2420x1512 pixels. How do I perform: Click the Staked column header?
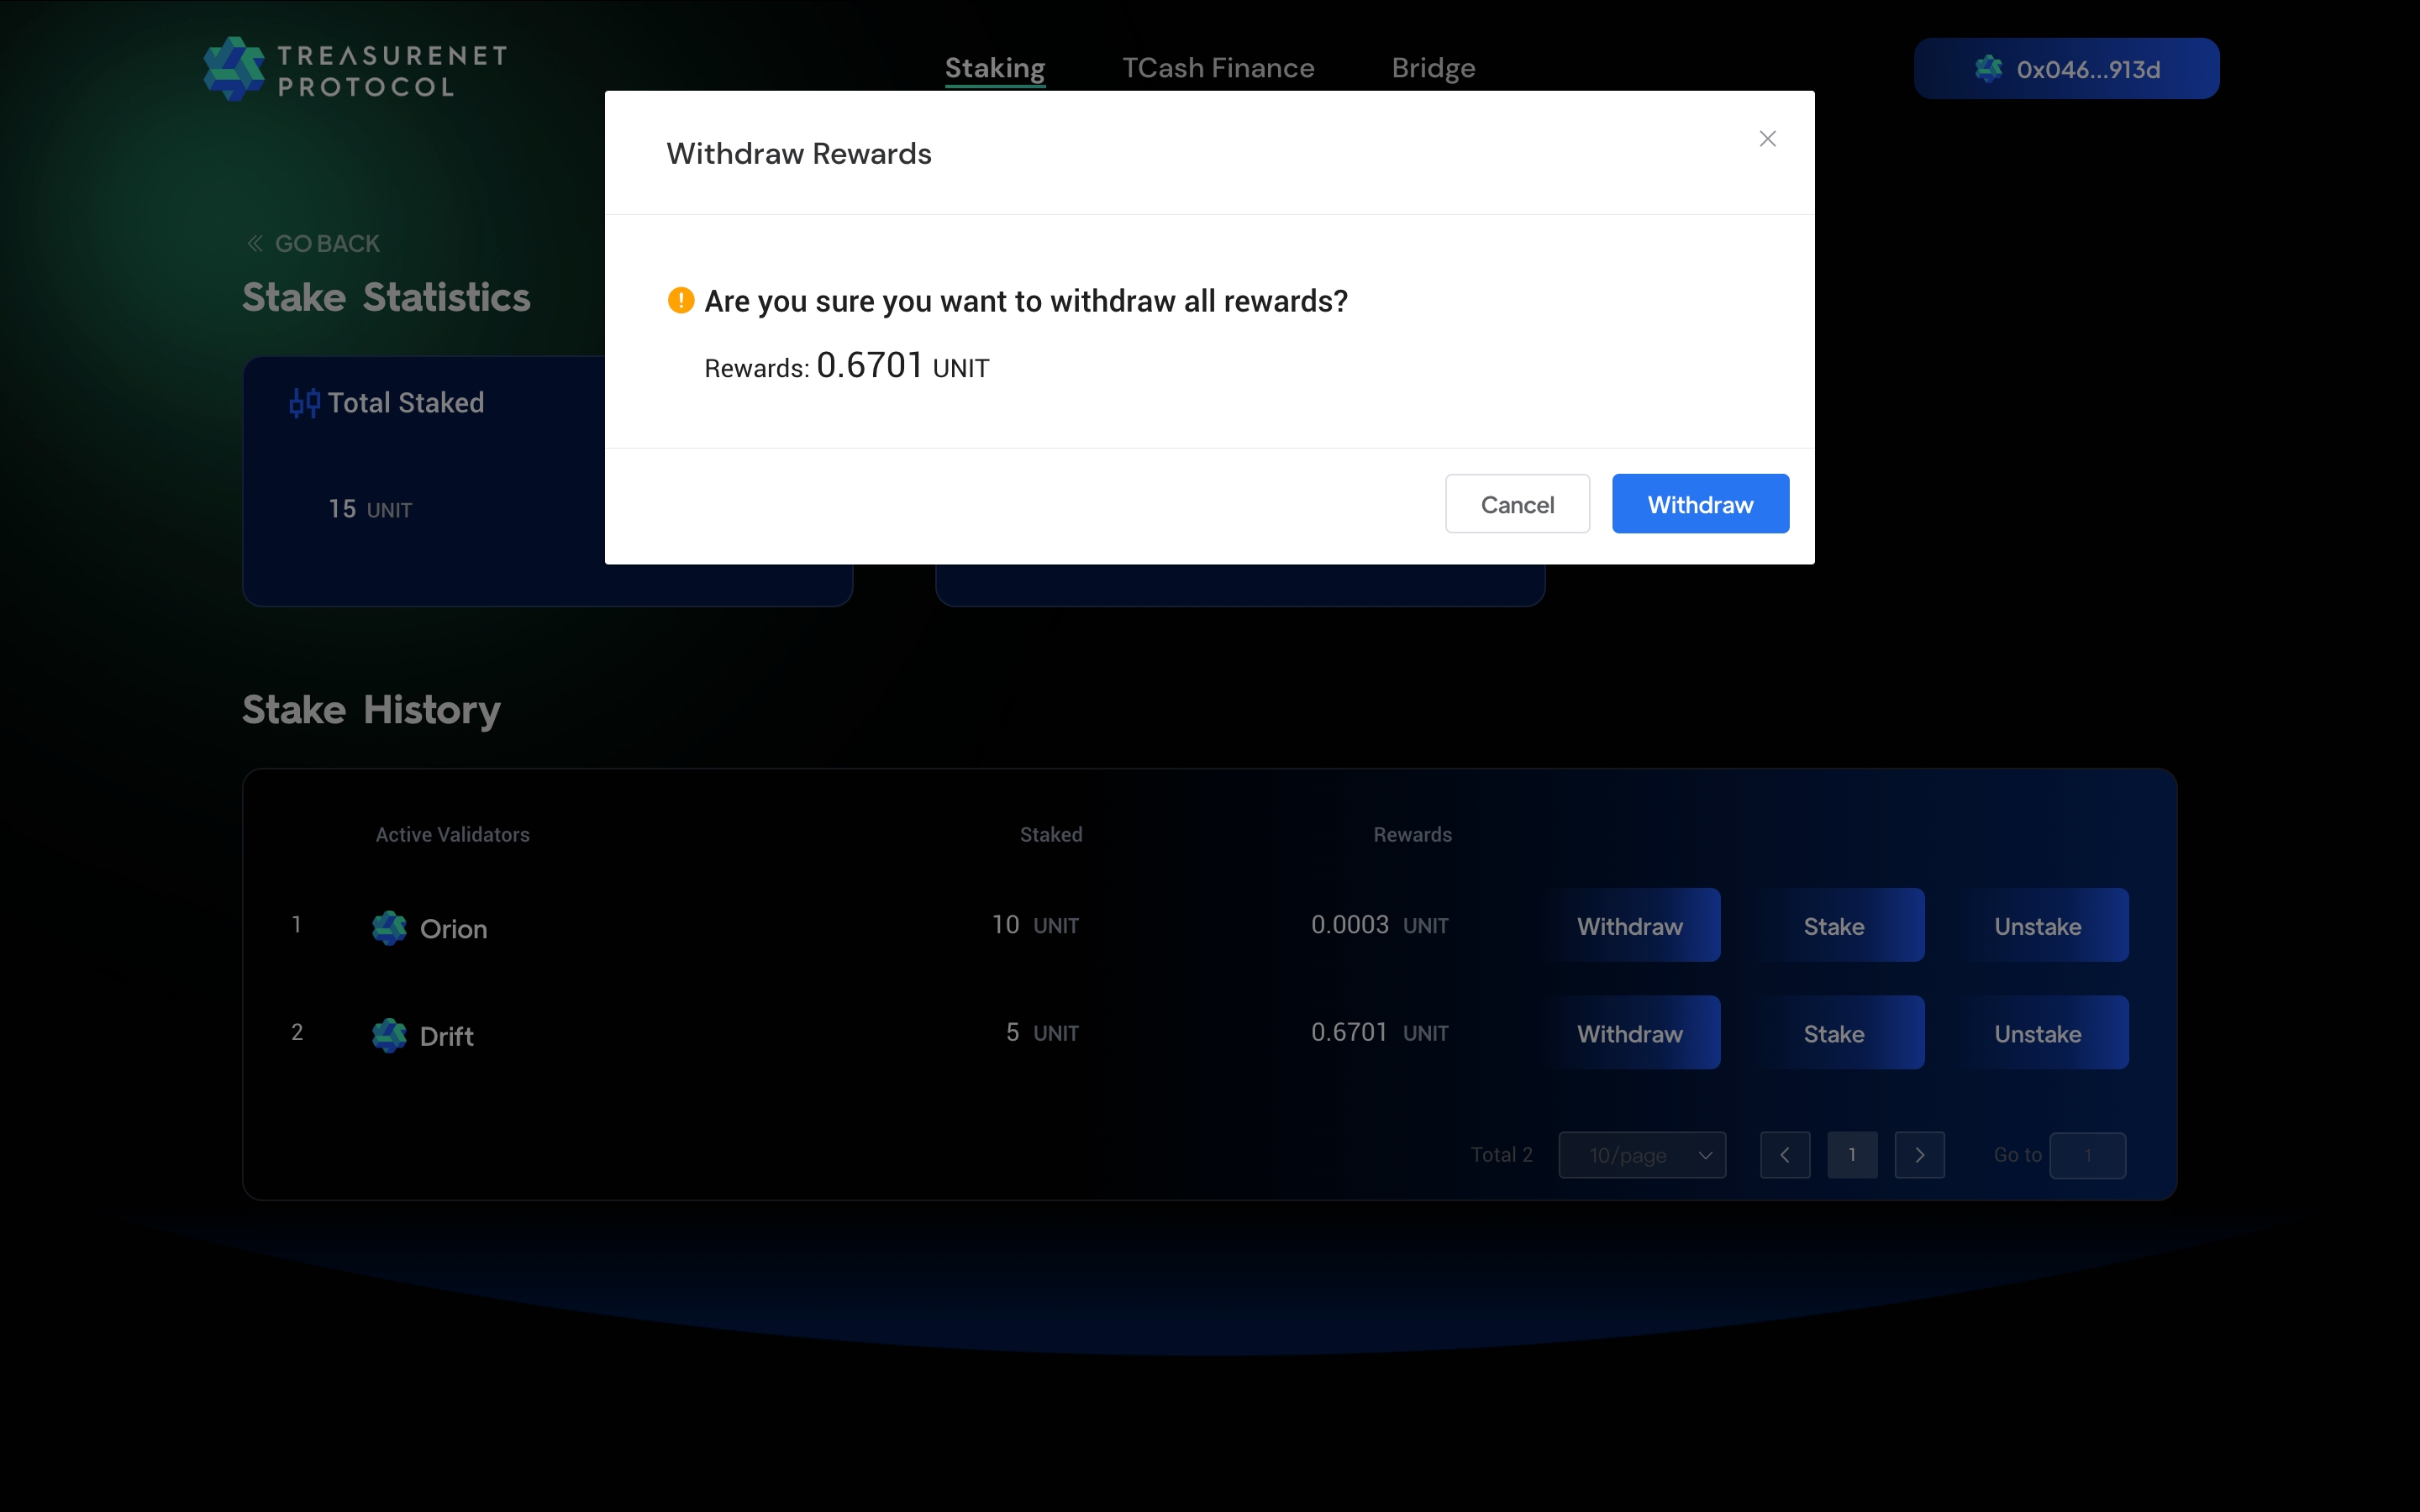(x=1051, y=834)
